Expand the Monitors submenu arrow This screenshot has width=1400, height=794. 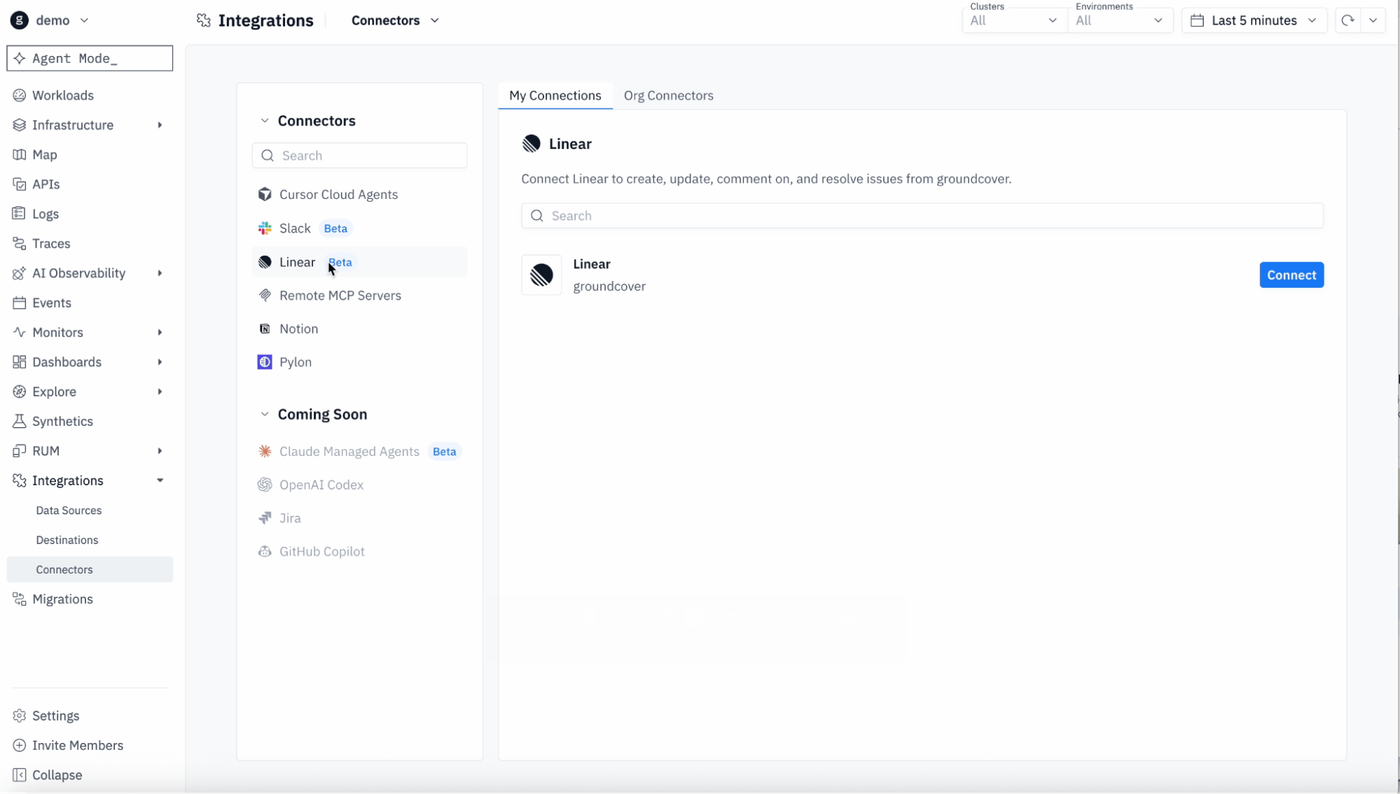coord(160,332)
